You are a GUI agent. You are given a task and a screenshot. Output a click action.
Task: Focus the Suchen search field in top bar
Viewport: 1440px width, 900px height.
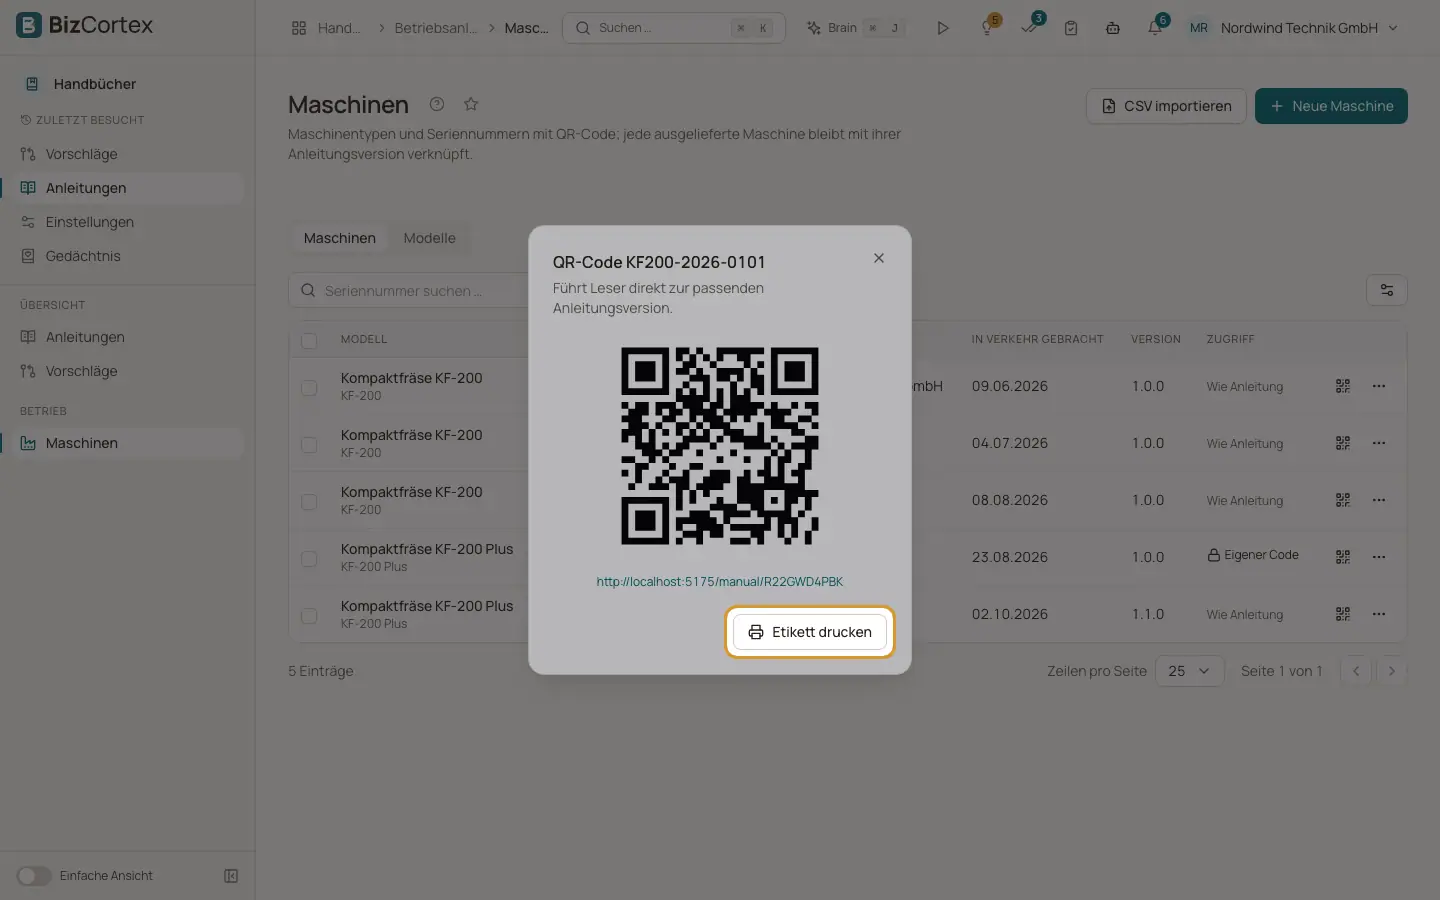[x=674, y=28]
